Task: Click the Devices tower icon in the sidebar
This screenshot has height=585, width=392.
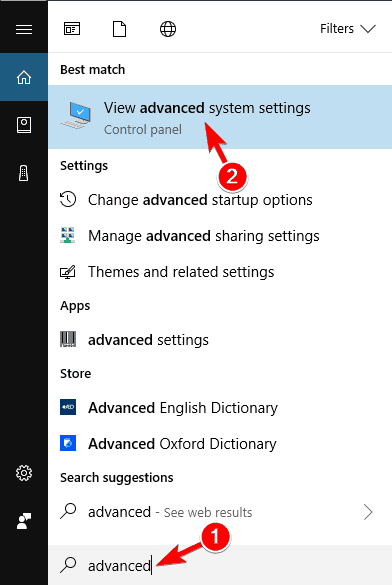Action: (x=23, y=173)
